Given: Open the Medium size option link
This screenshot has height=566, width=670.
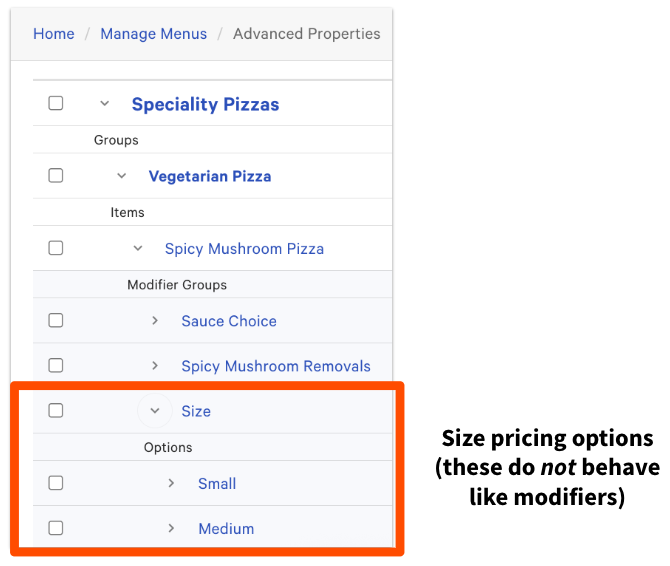Looking at the screenshot, I should coord(226,528).
